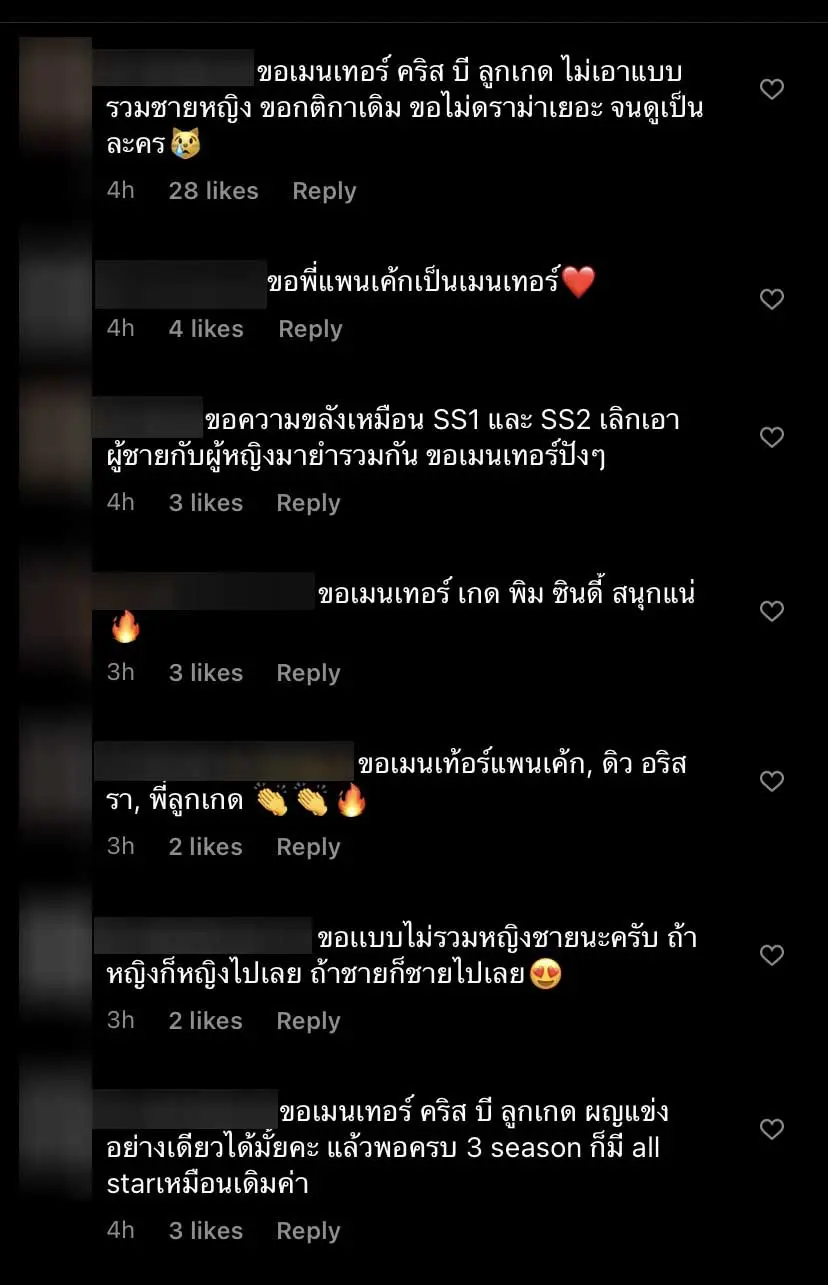The height and width of the screenshot is (1285, 828).
Task: Open blurred username on the SS1 comment
Action: 148,418
